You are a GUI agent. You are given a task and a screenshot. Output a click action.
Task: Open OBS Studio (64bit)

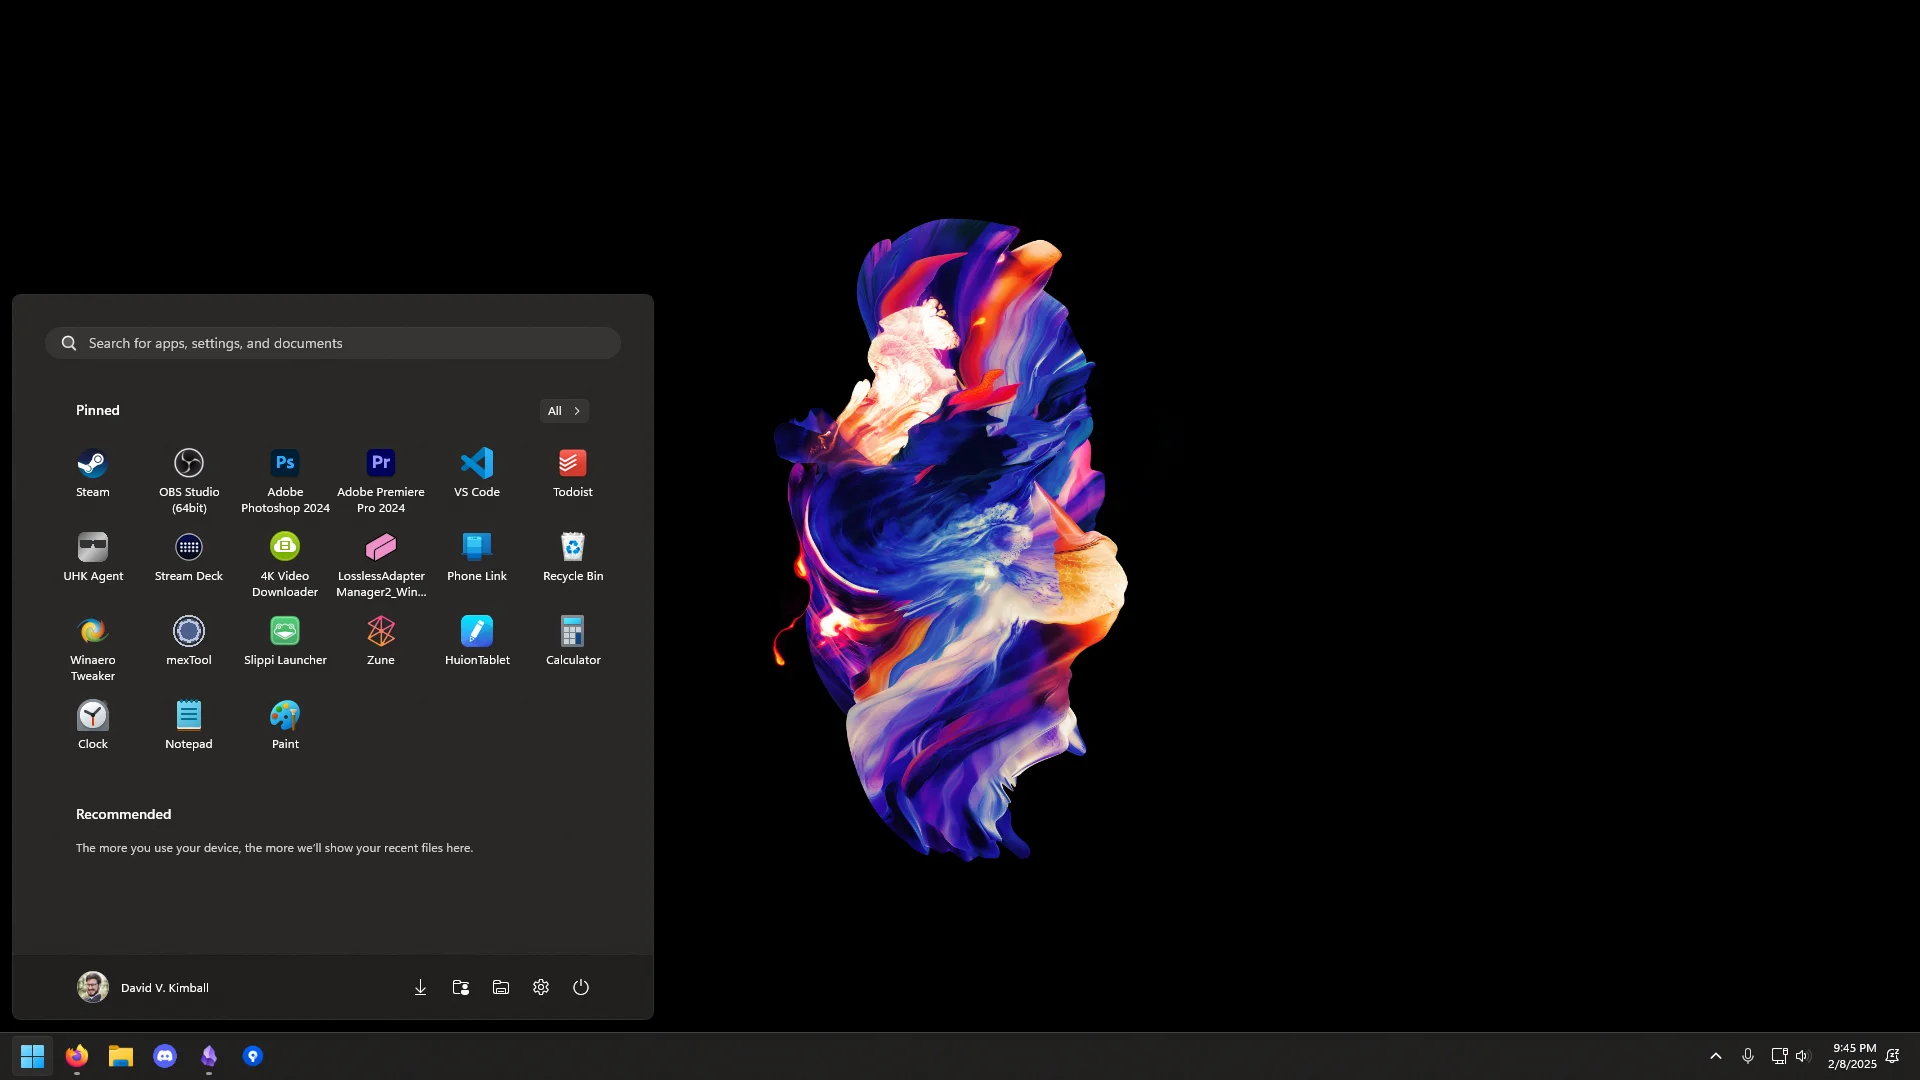[x=188, y=472]
